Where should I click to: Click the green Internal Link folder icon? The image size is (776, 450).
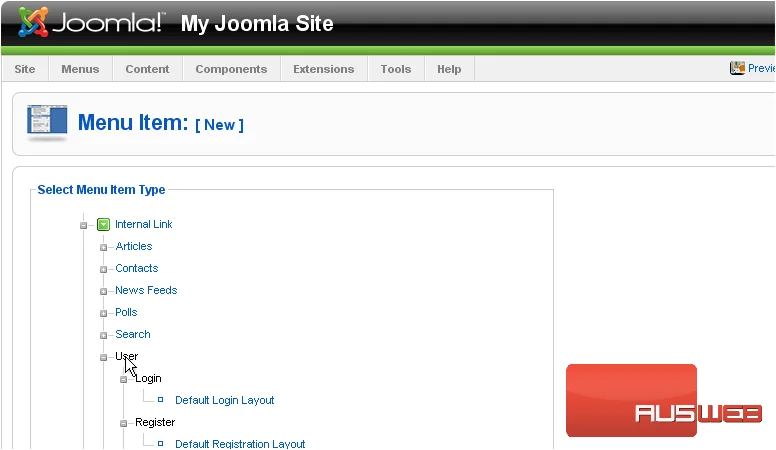pyautogui.click(x=103, y=225)
